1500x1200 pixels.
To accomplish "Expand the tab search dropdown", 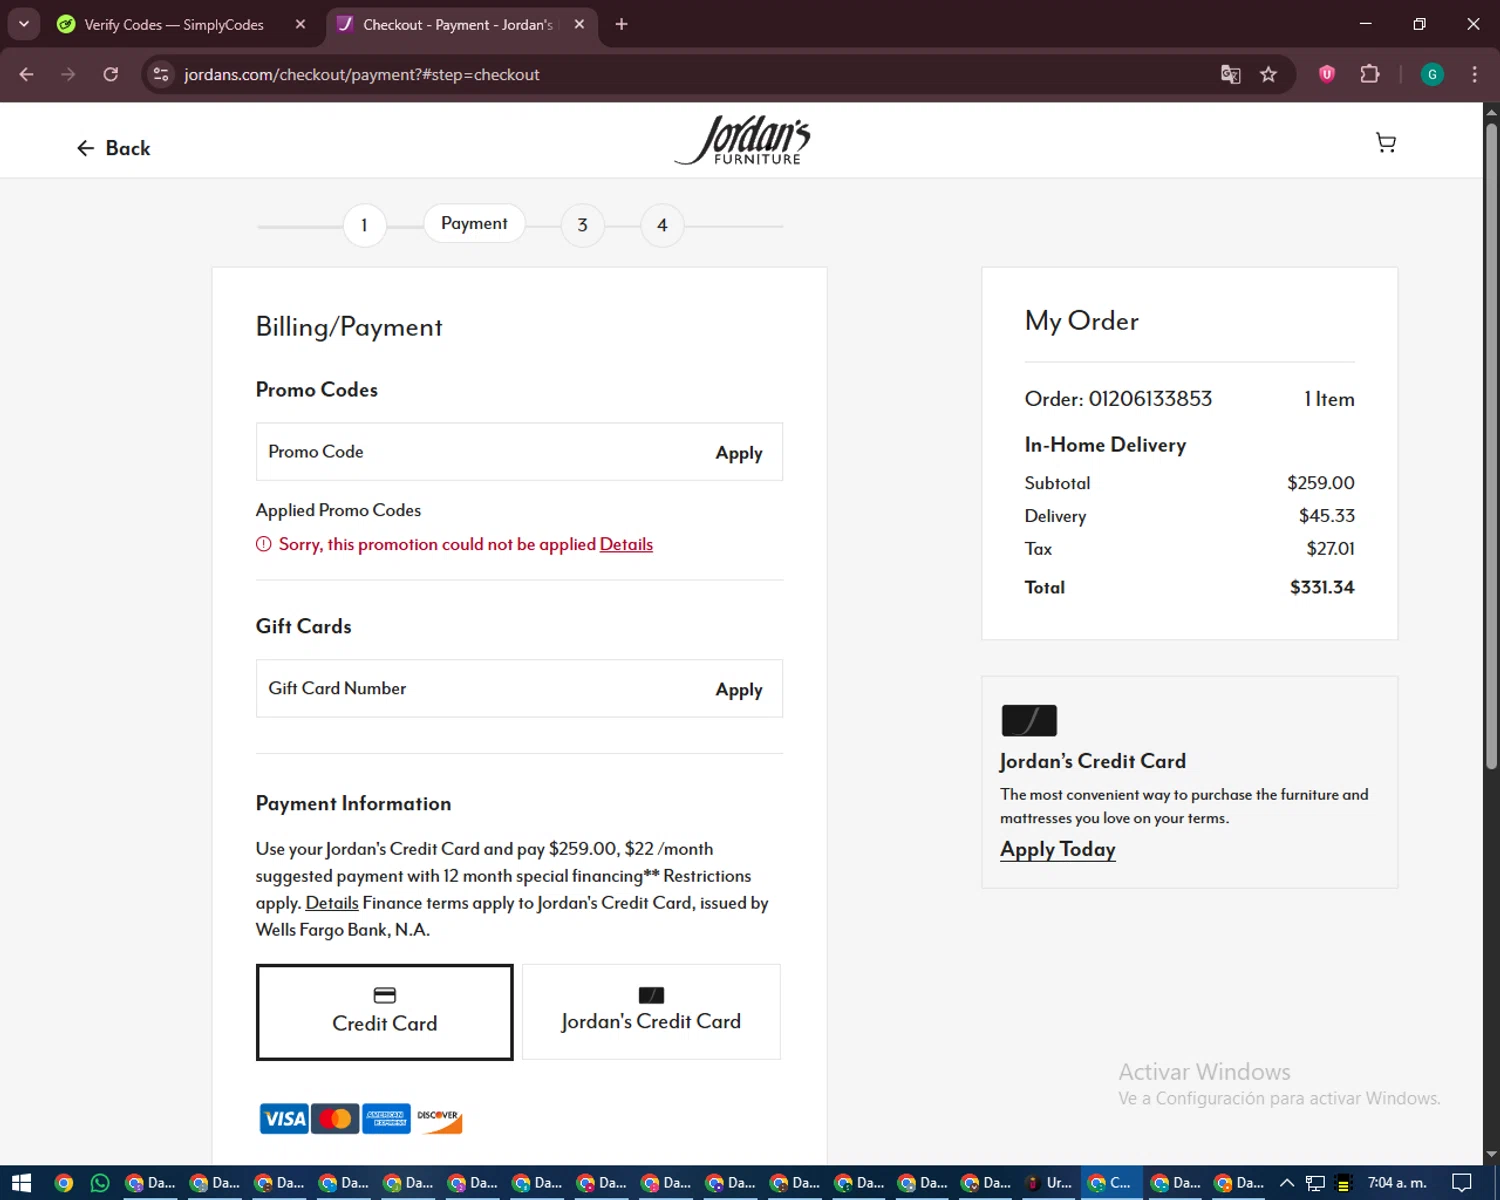I will pyautogui.click(x=23, y=24).
